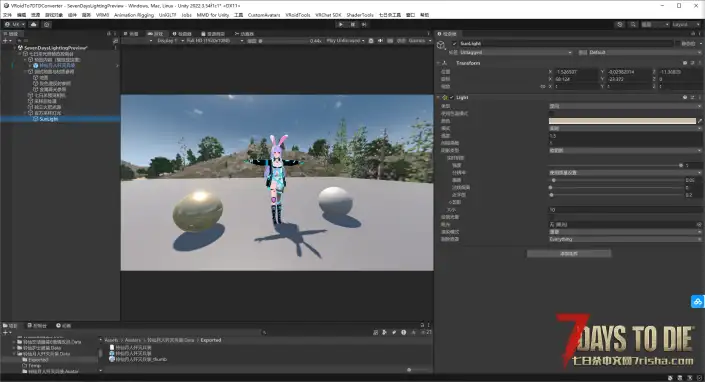This screenshot has width=705, height=382.
Task: Open the Jobs menu
Action: click(187, 15)
